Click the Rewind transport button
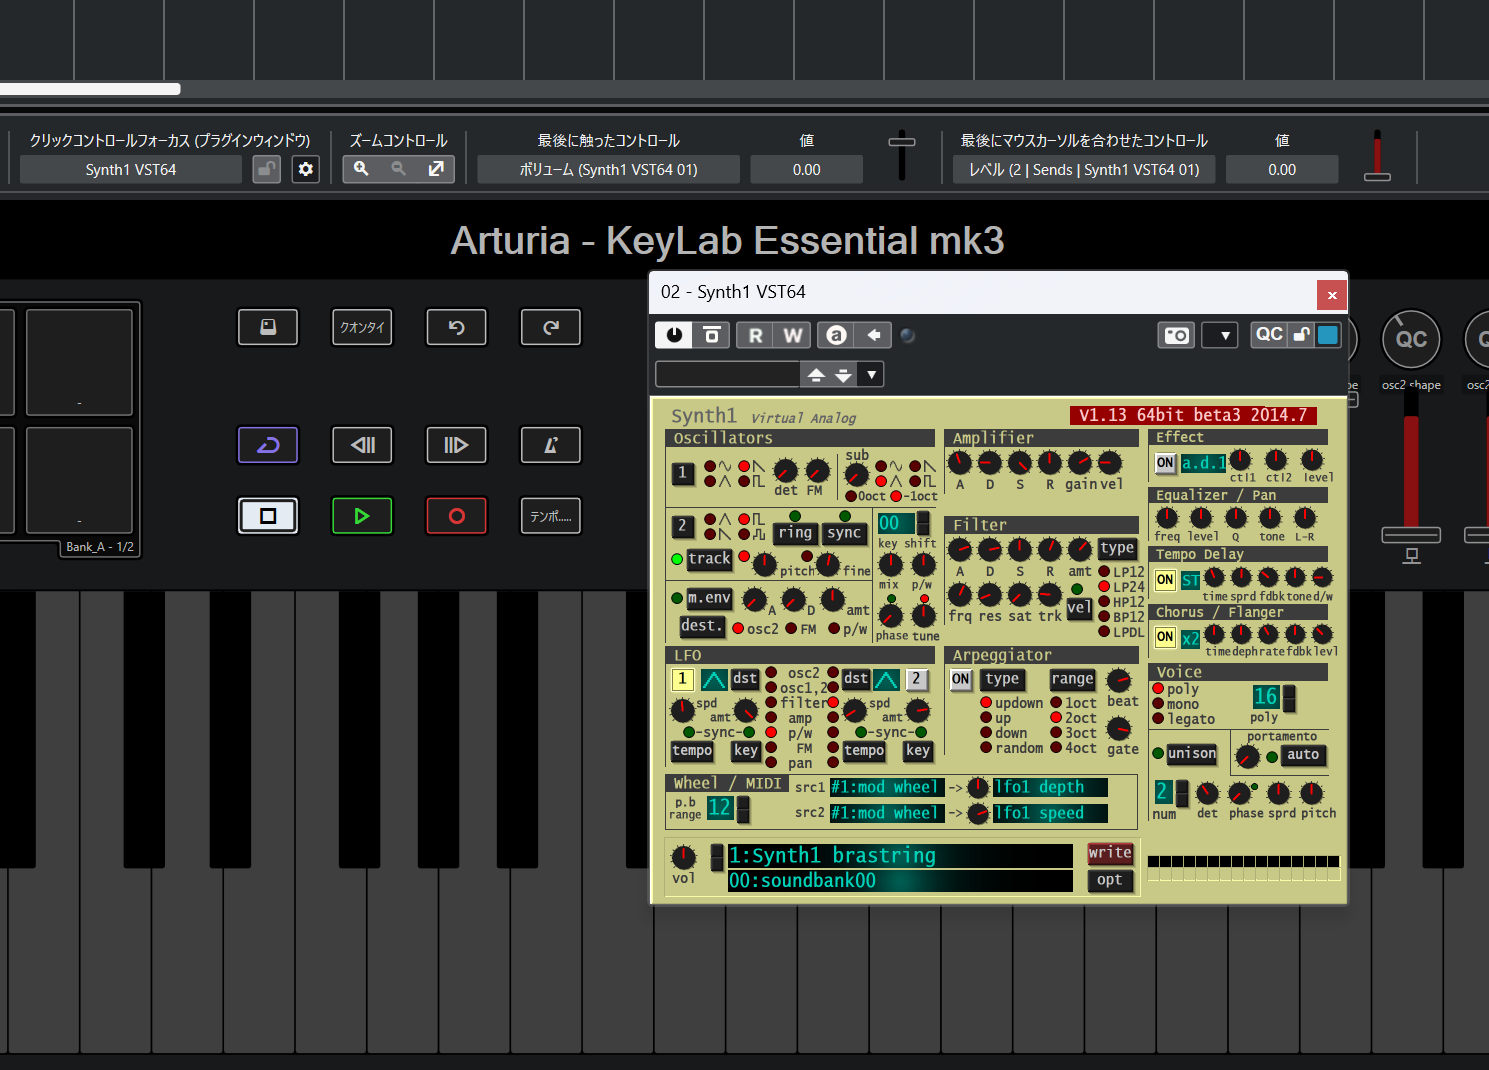This screenshot has width=1489, height=1070. [x=362, y=445]
